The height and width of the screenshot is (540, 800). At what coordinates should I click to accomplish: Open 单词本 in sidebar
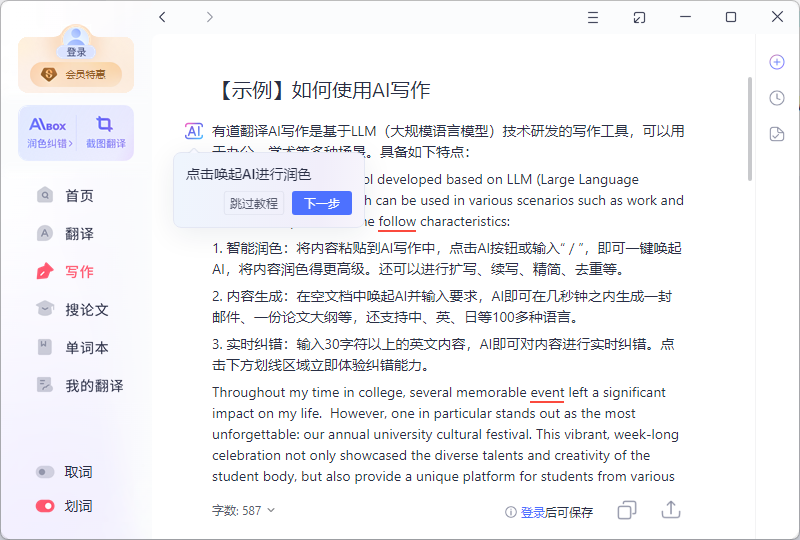tap(72, 348)
